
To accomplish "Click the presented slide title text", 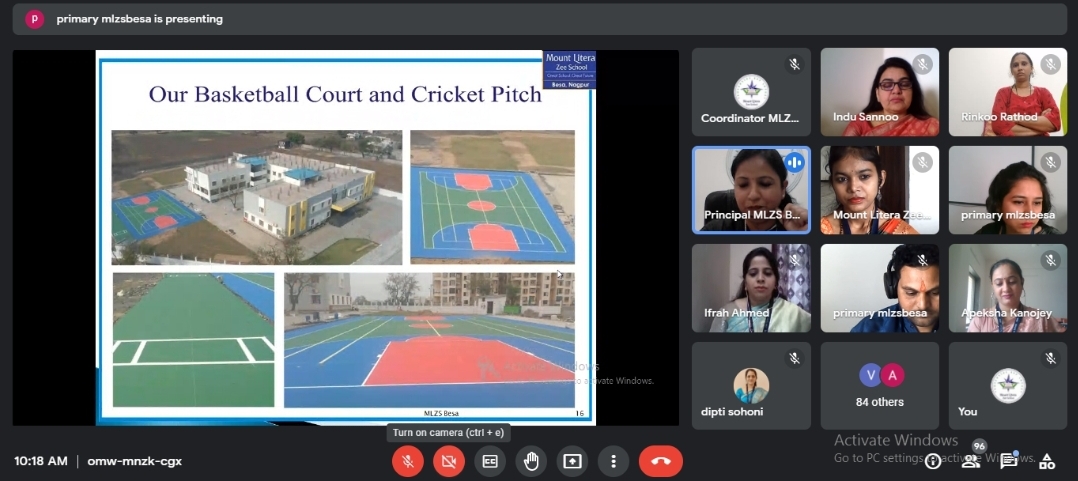I will pyautogui.click(x=345, y=93).
